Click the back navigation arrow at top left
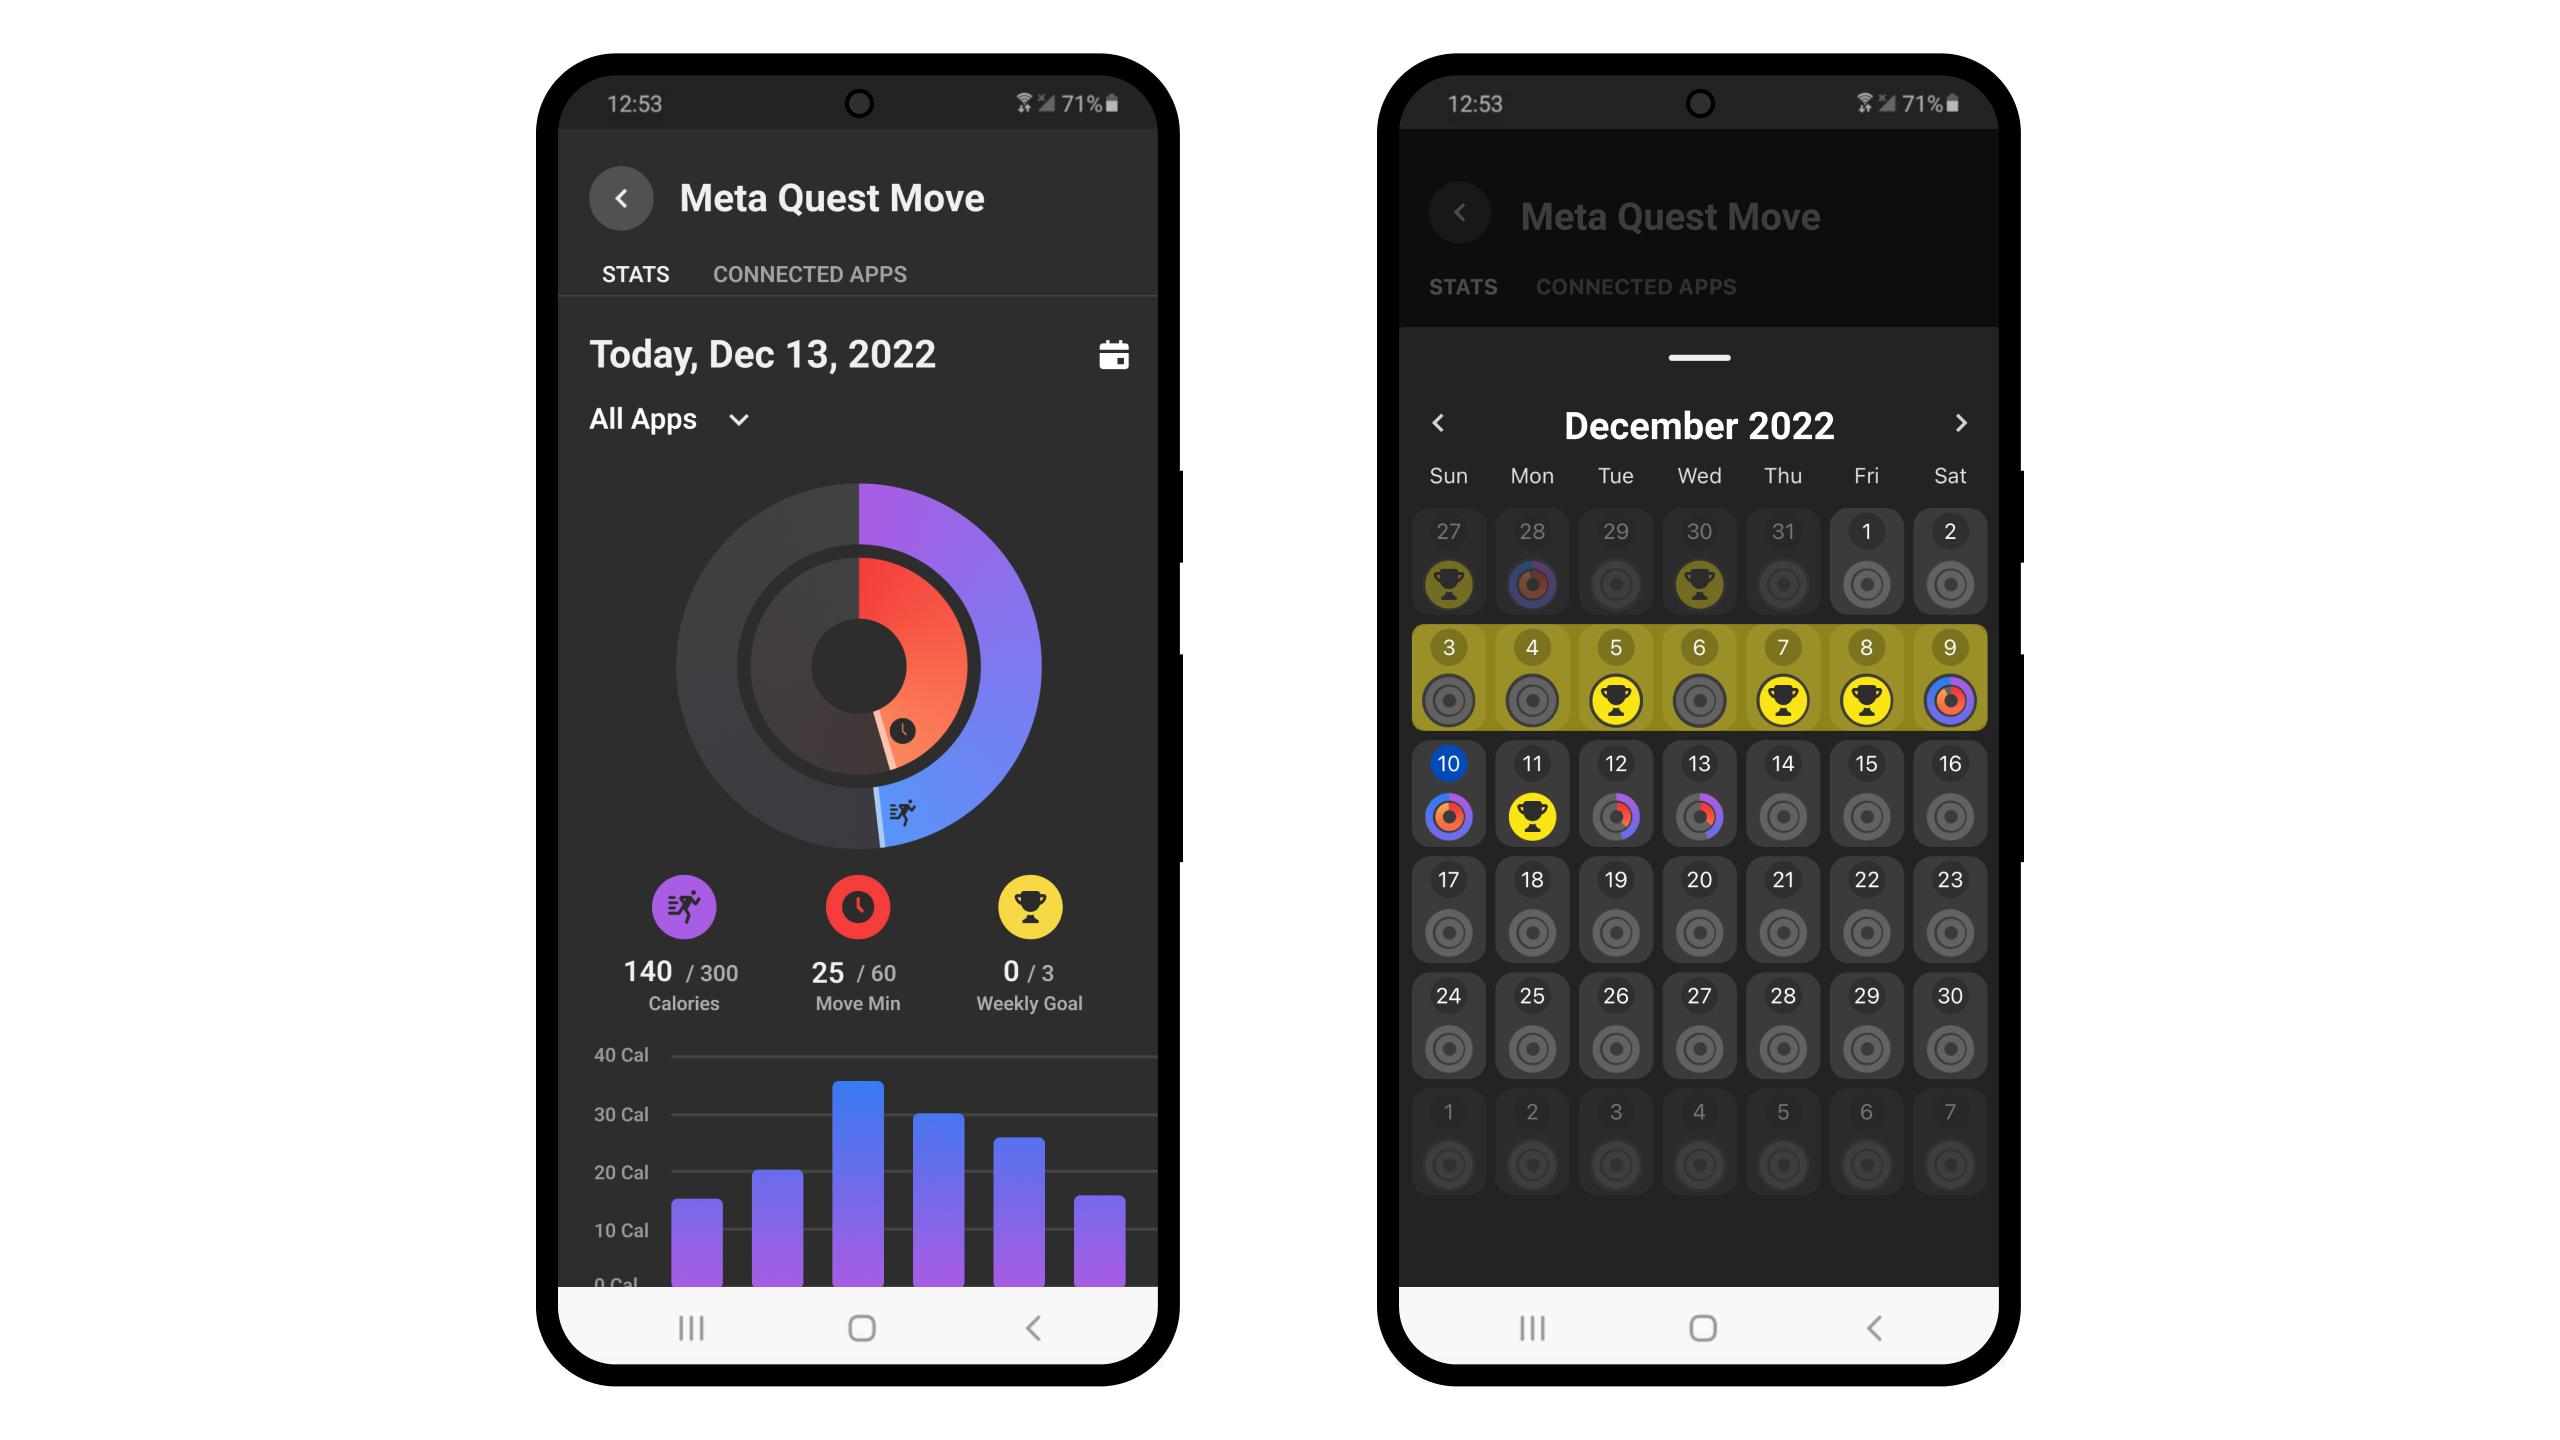The width and height of the screenshot is (2560, 1440). pos(622,197)
